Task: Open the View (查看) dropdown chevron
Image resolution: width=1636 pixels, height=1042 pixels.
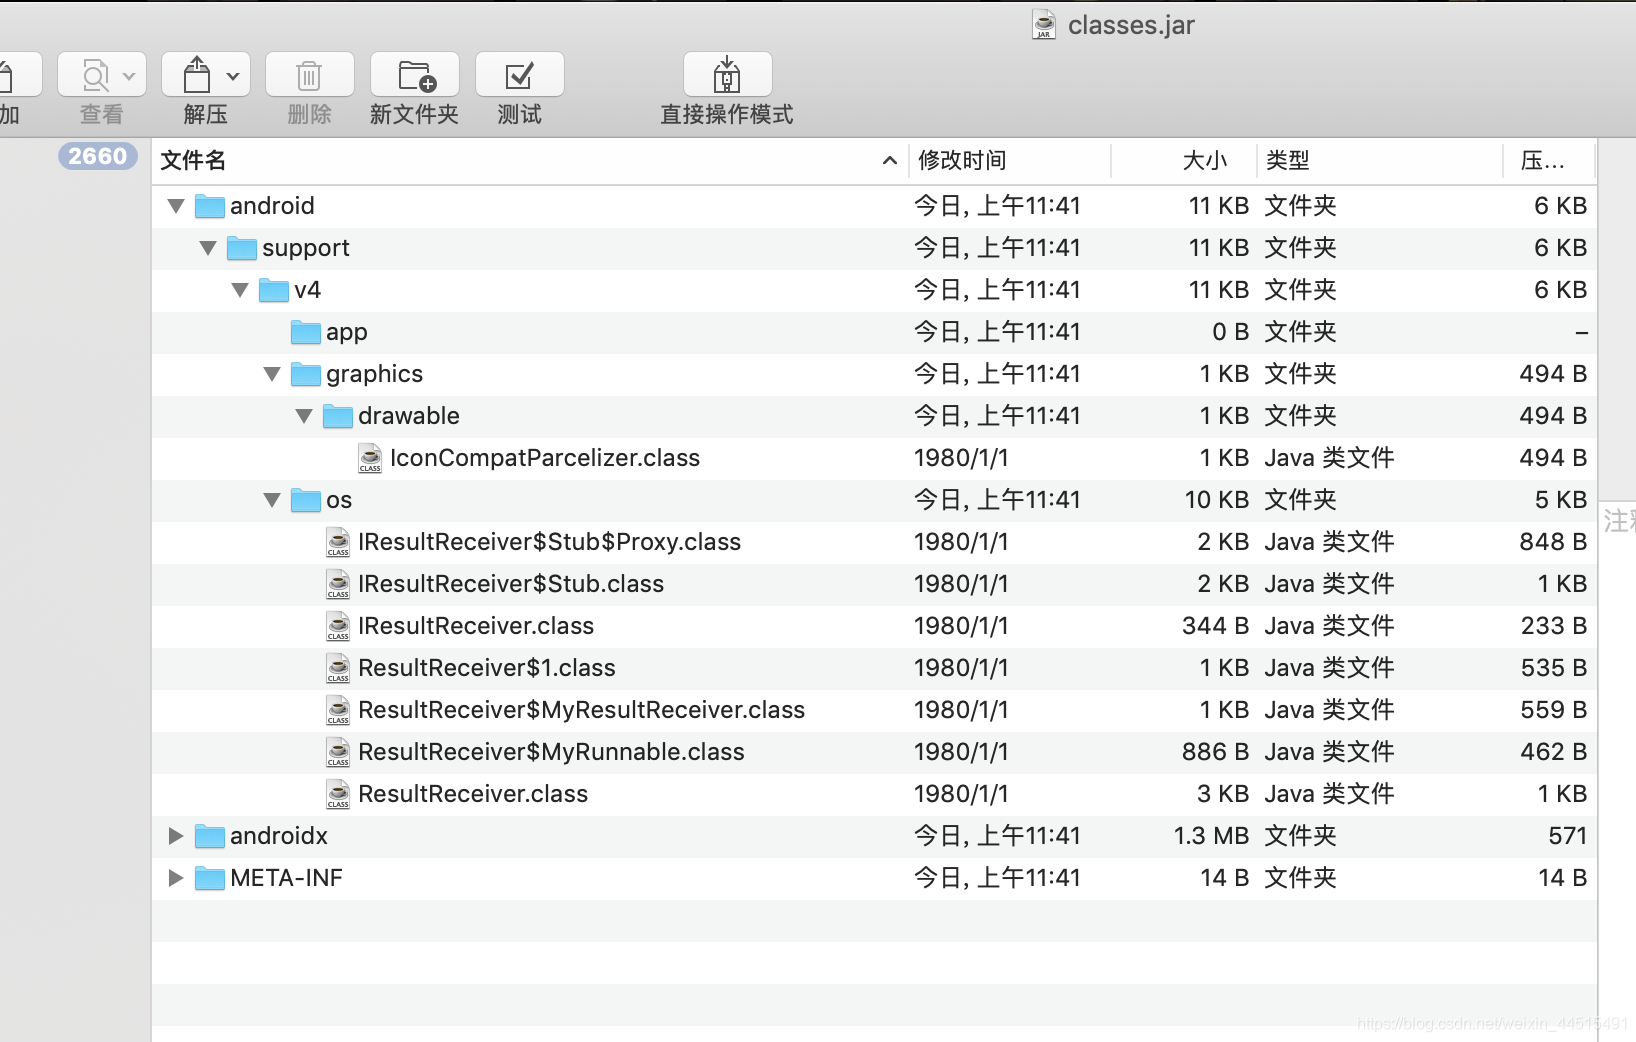Action: [129, 76]
